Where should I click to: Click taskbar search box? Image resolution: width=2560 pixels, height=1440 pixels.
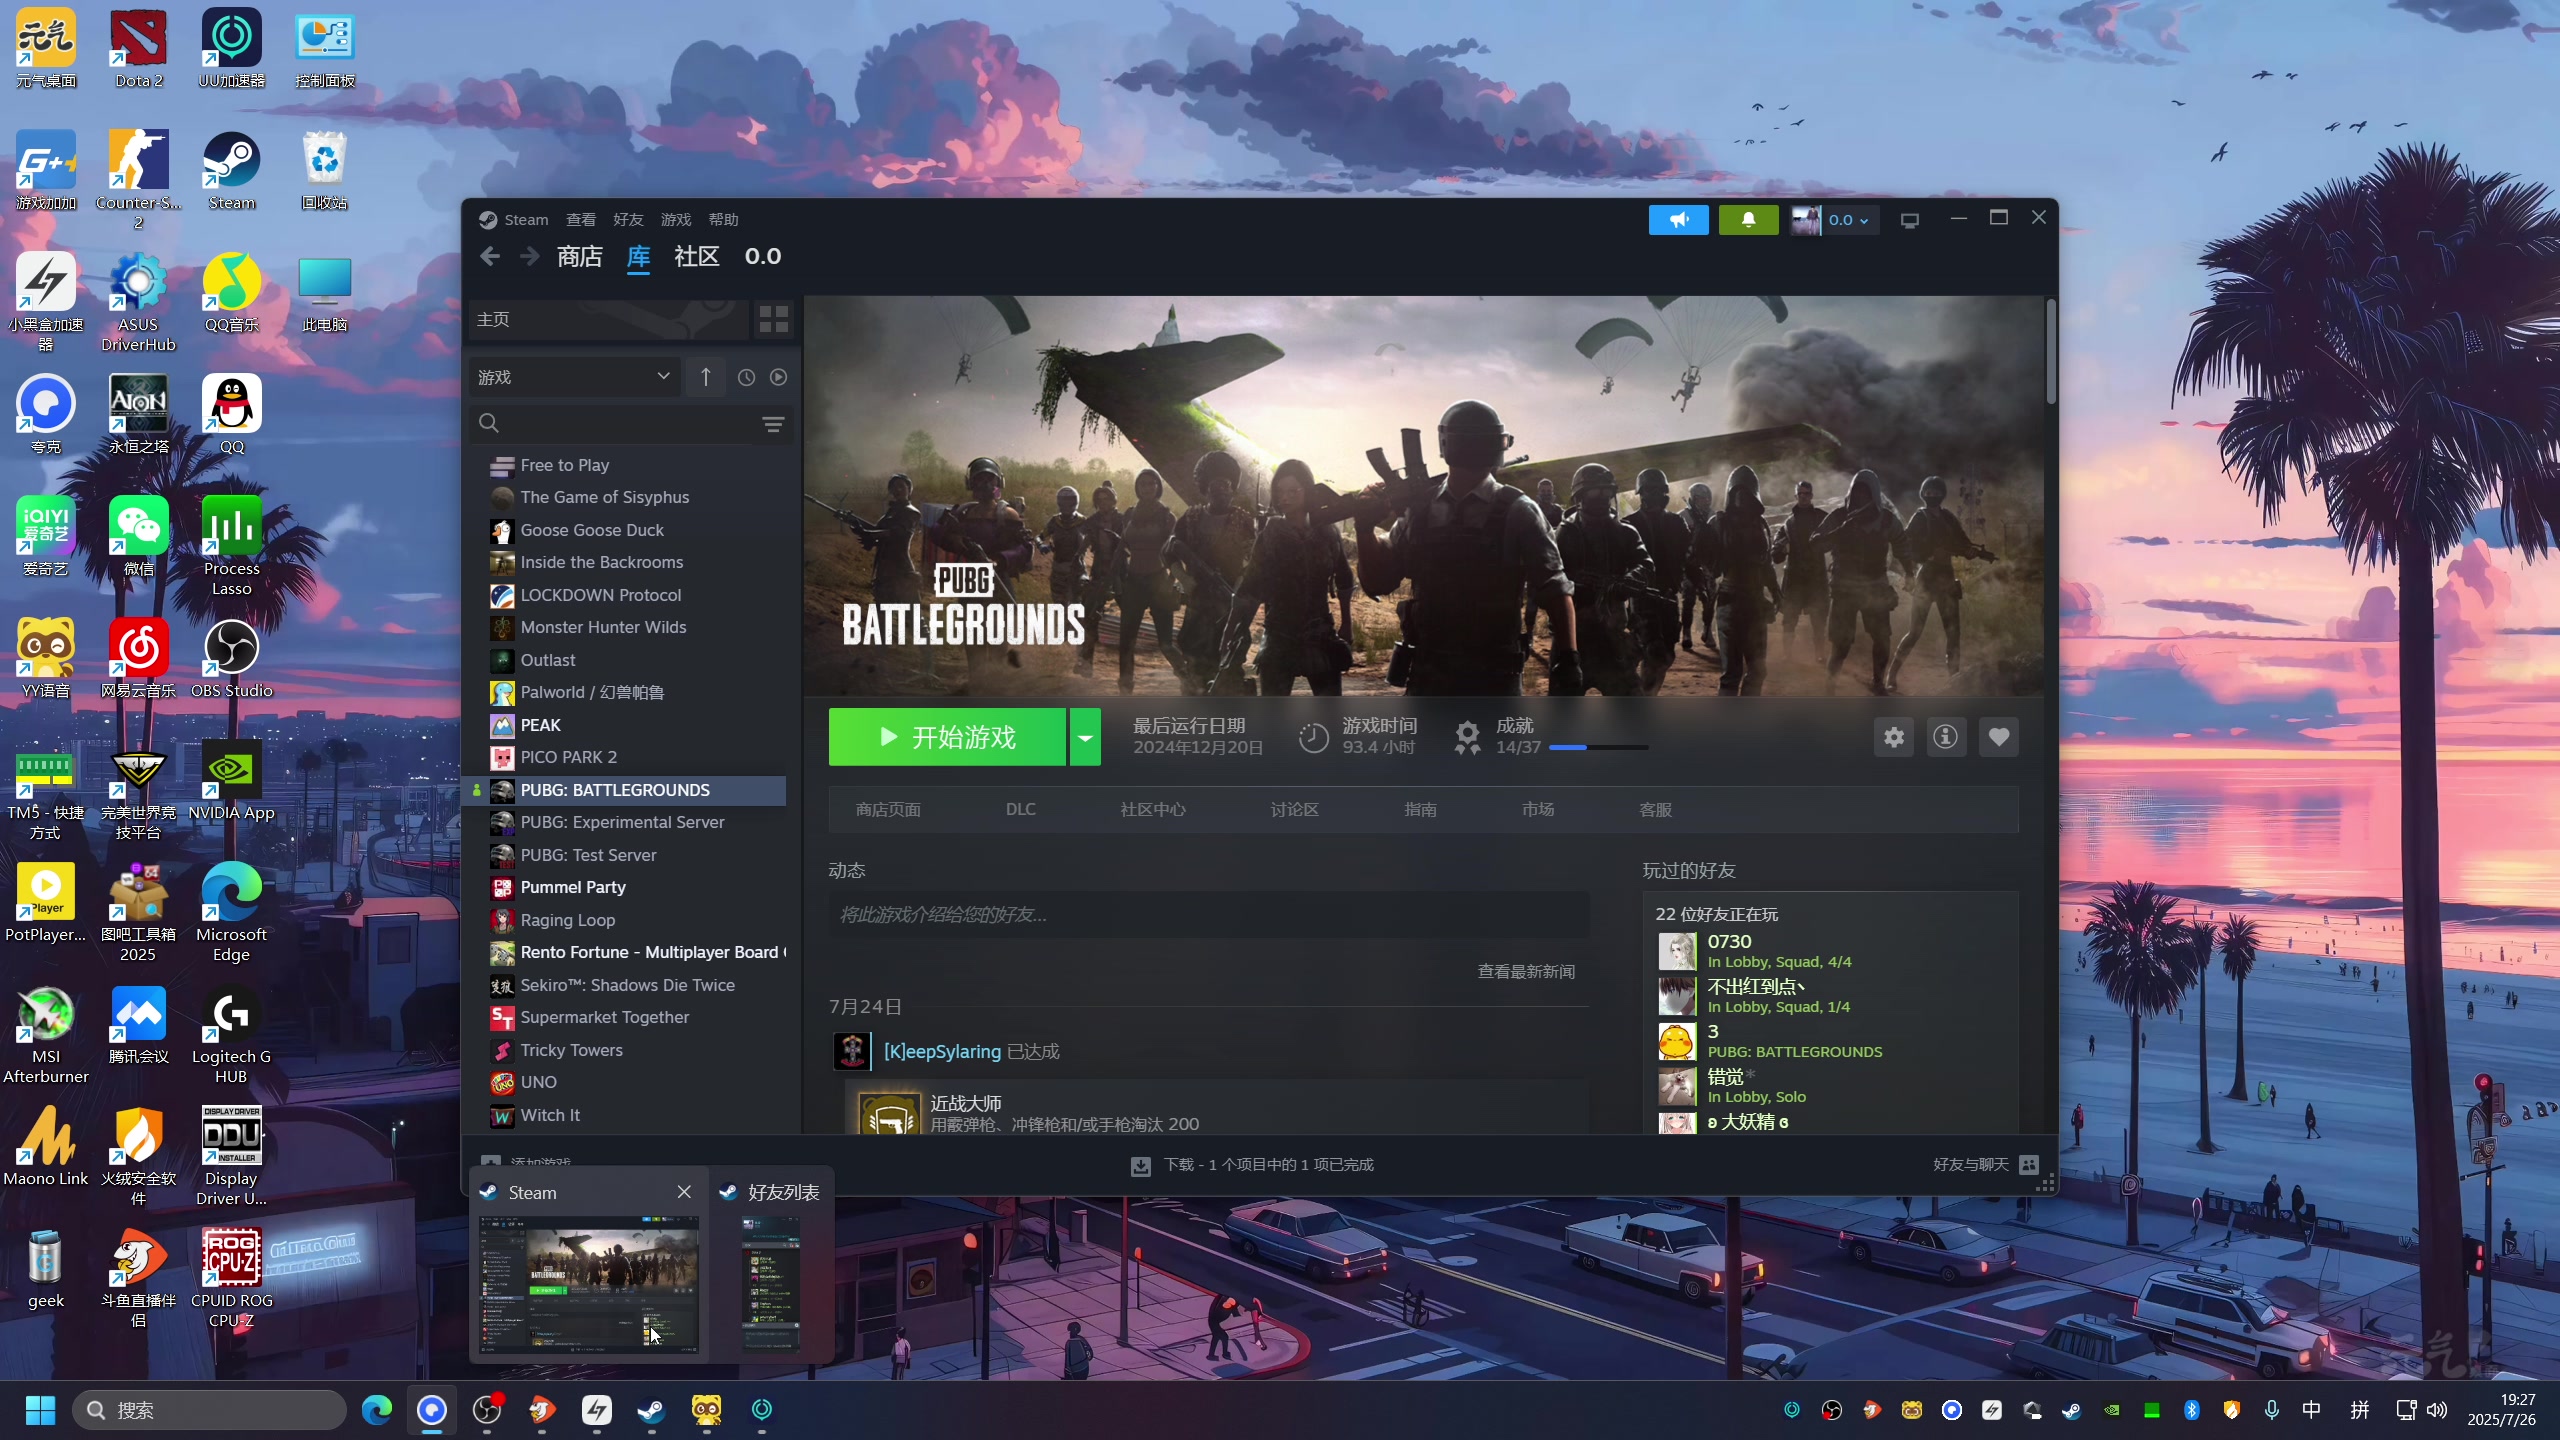point(210,1410)
